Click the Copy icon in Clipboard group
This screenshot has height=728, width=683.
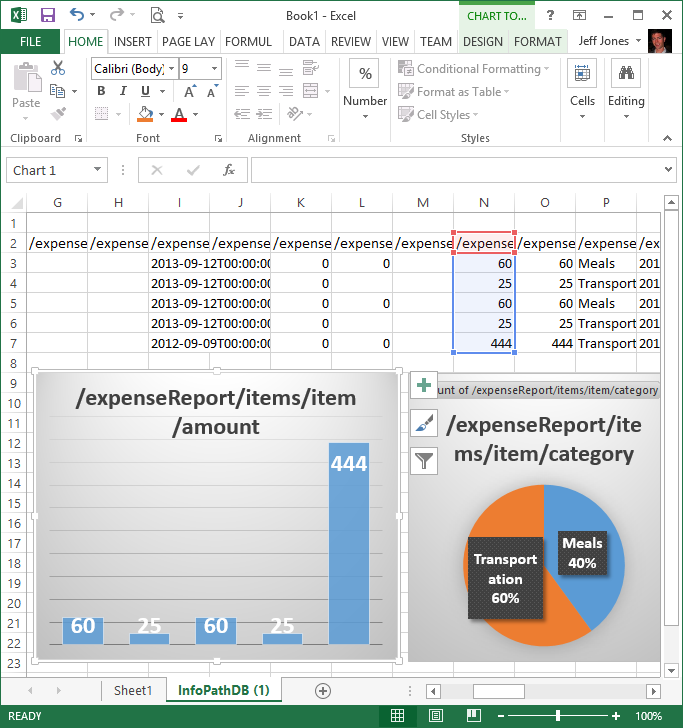point(57,91)
